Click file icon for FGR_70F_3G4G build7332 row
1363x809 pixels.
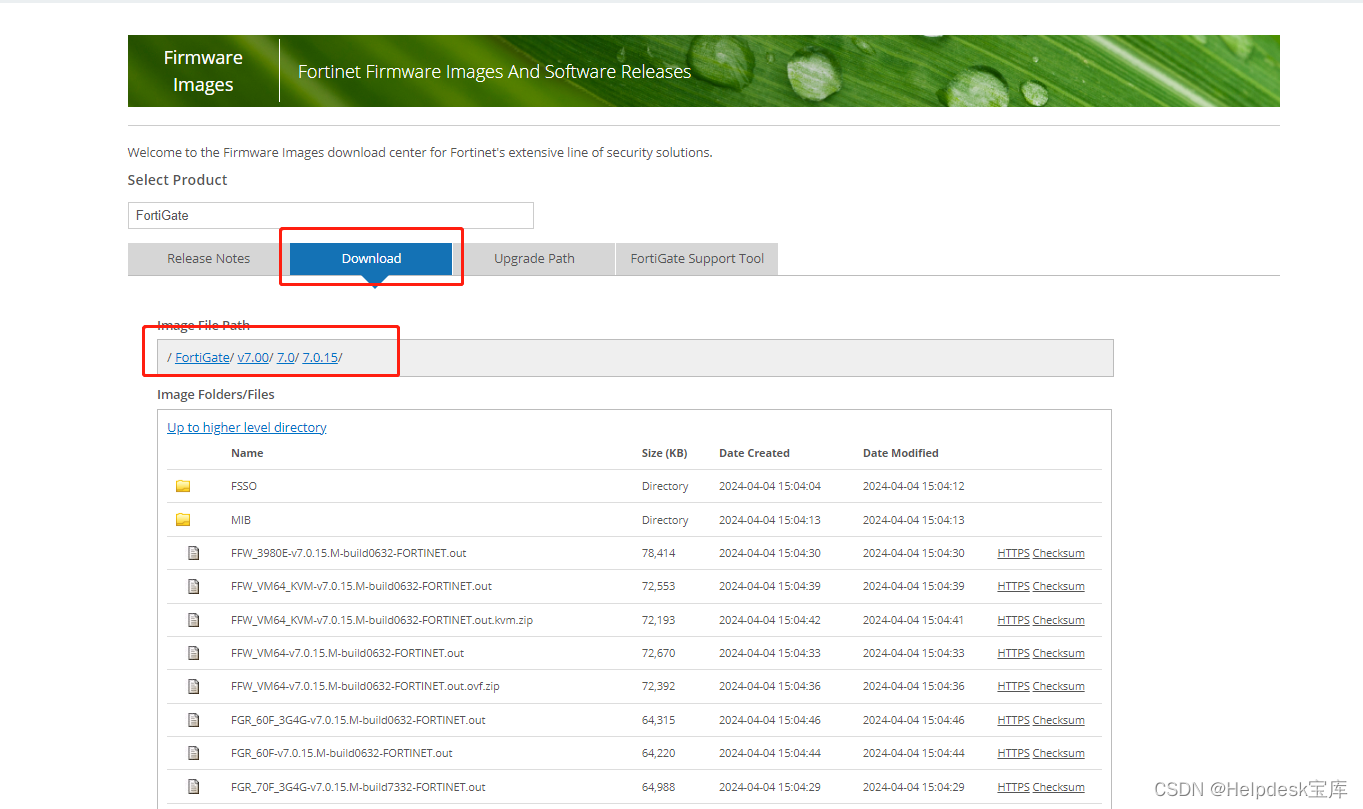point(194,787)
